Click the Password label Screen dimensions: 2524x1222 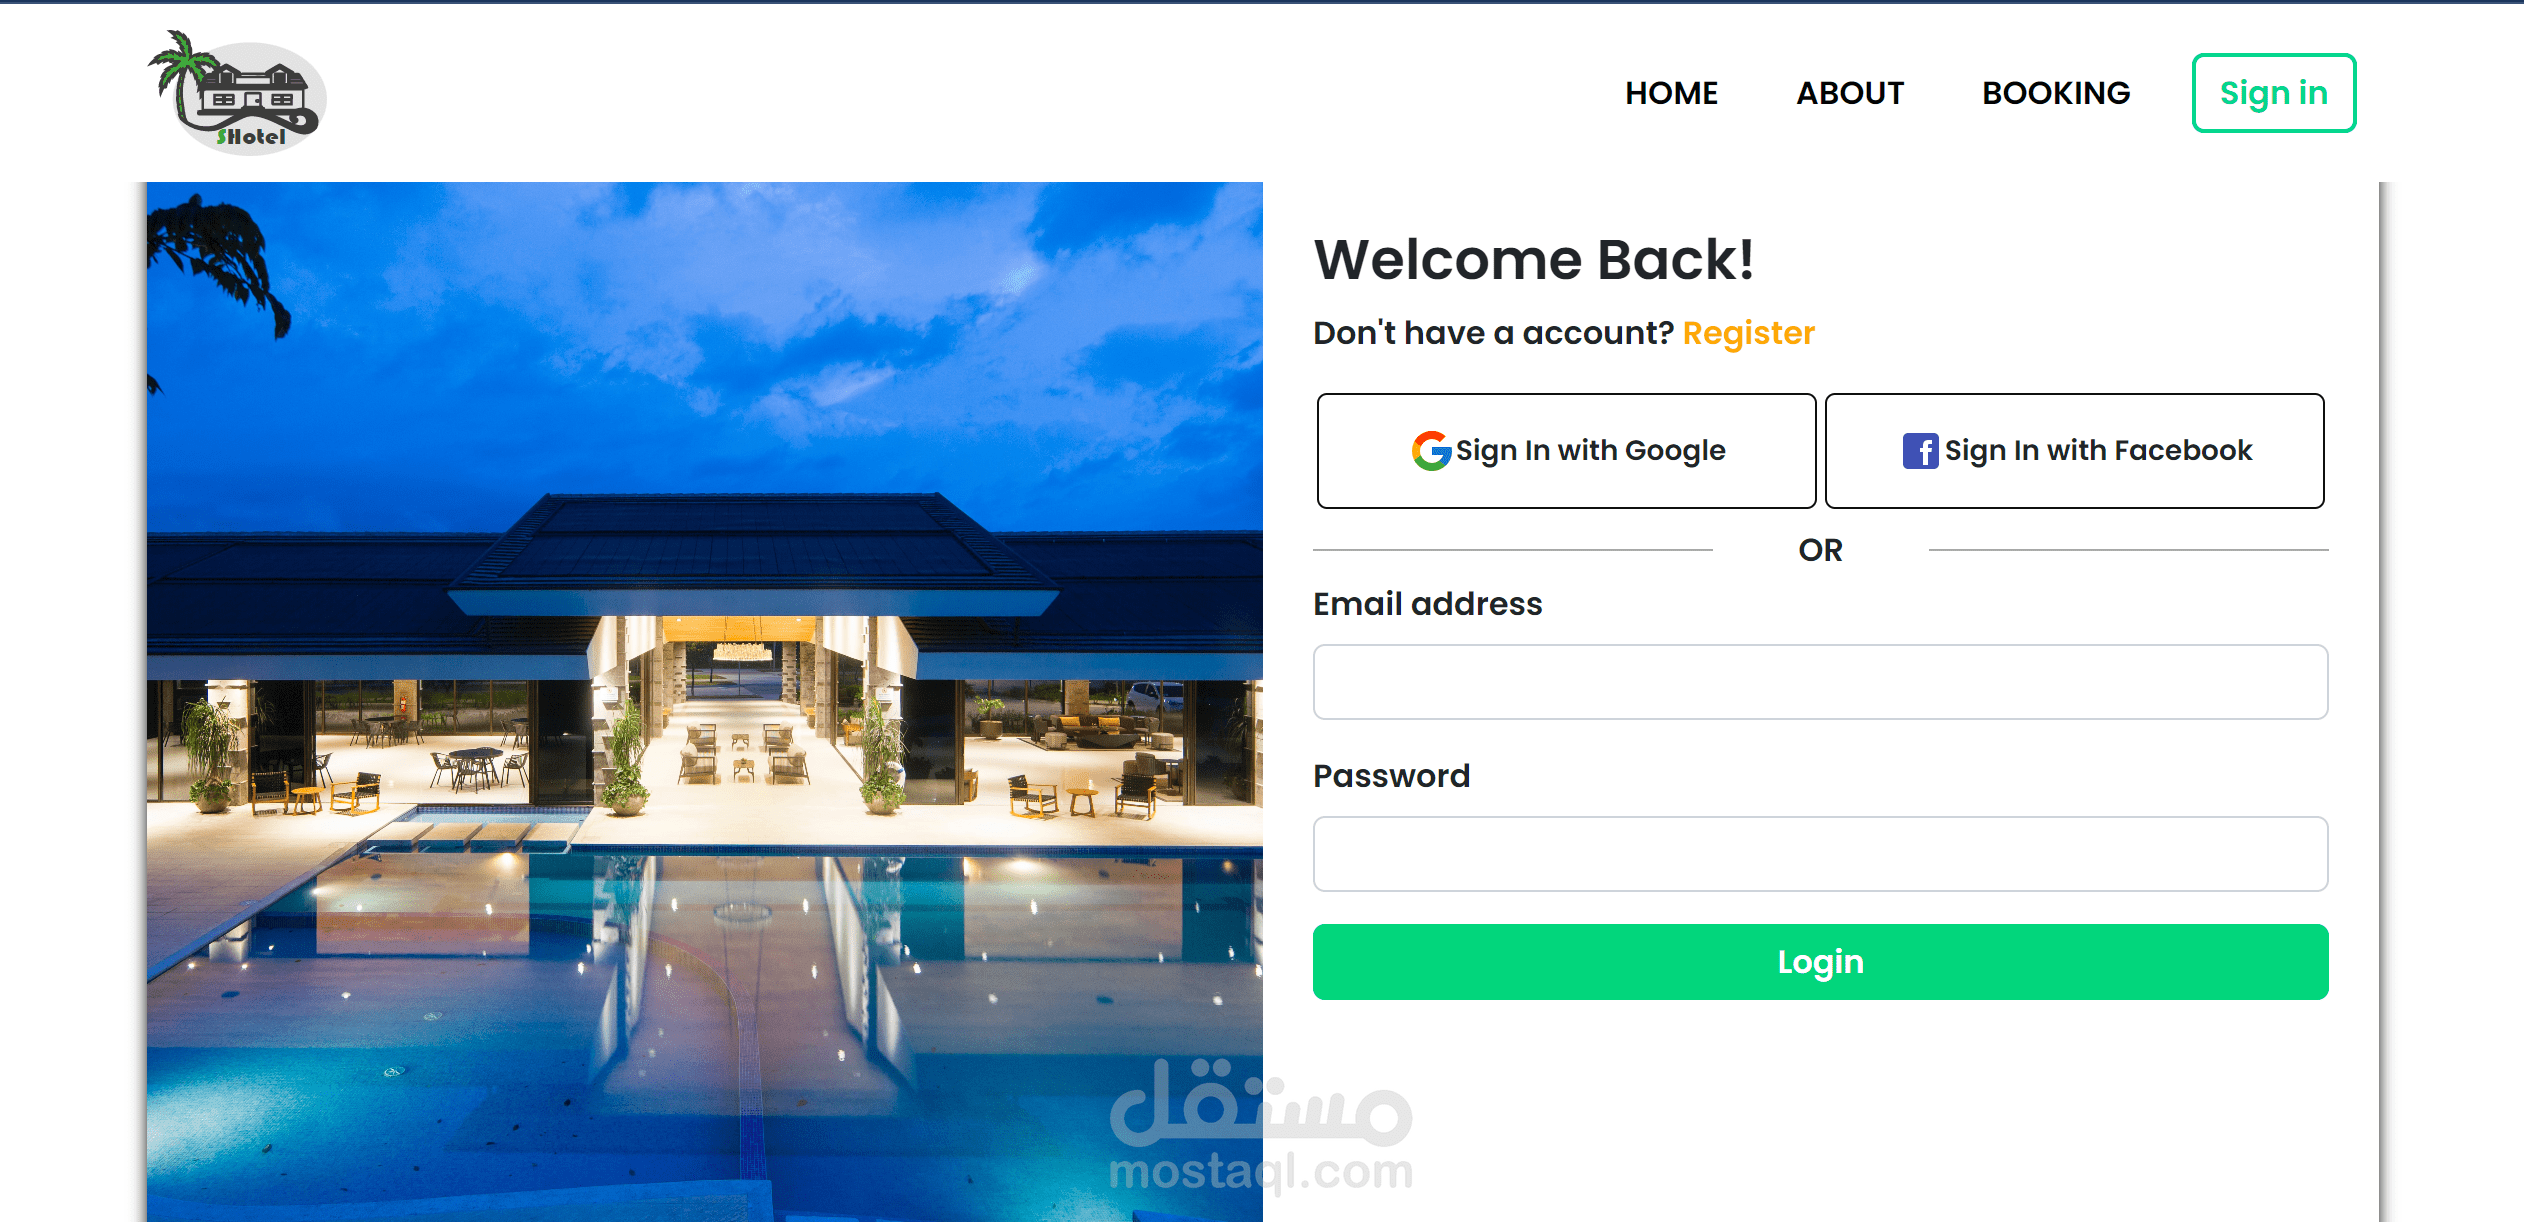point(1391,776)
